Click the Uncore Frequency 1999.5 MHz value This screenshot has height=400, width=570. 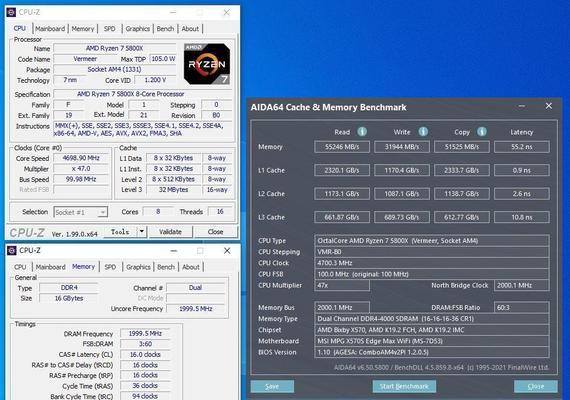pos(196,309)
